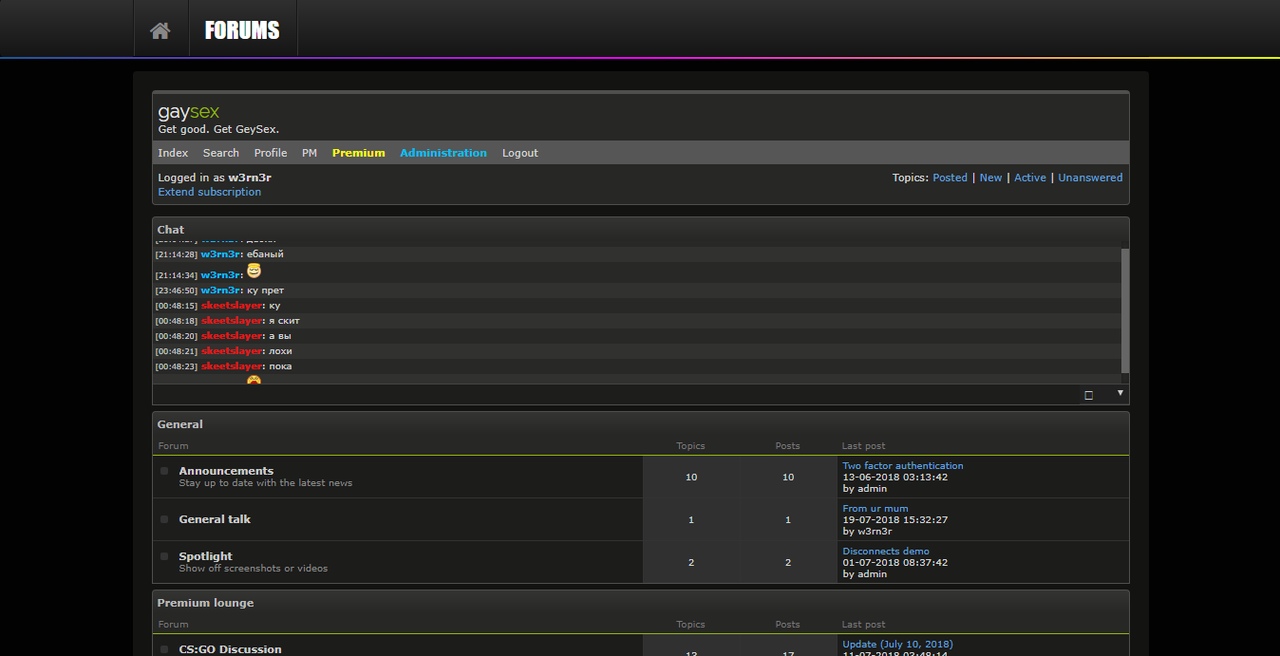Click the Topics count in the General talk row

pos(691,520)
